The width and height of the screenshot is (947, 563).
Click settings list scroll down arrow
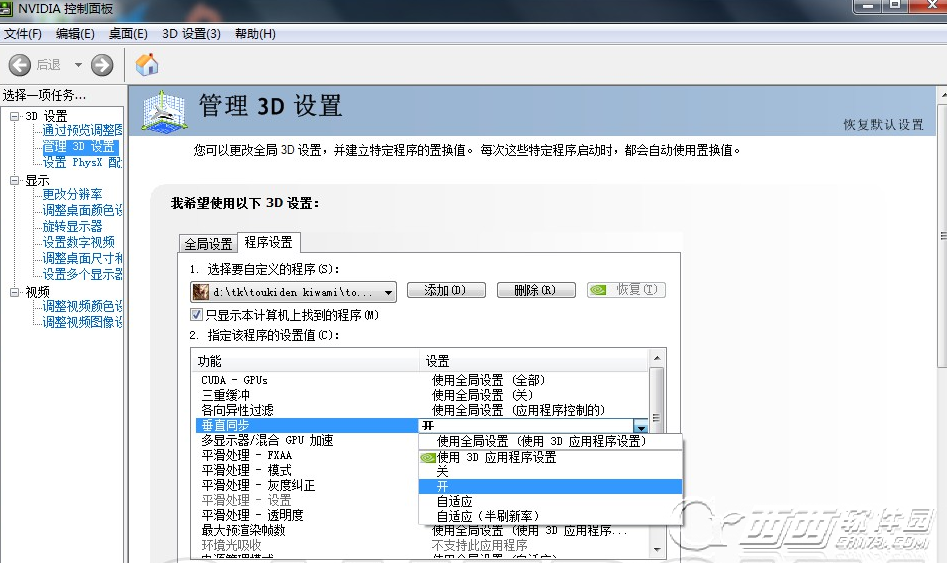[657, 550]
